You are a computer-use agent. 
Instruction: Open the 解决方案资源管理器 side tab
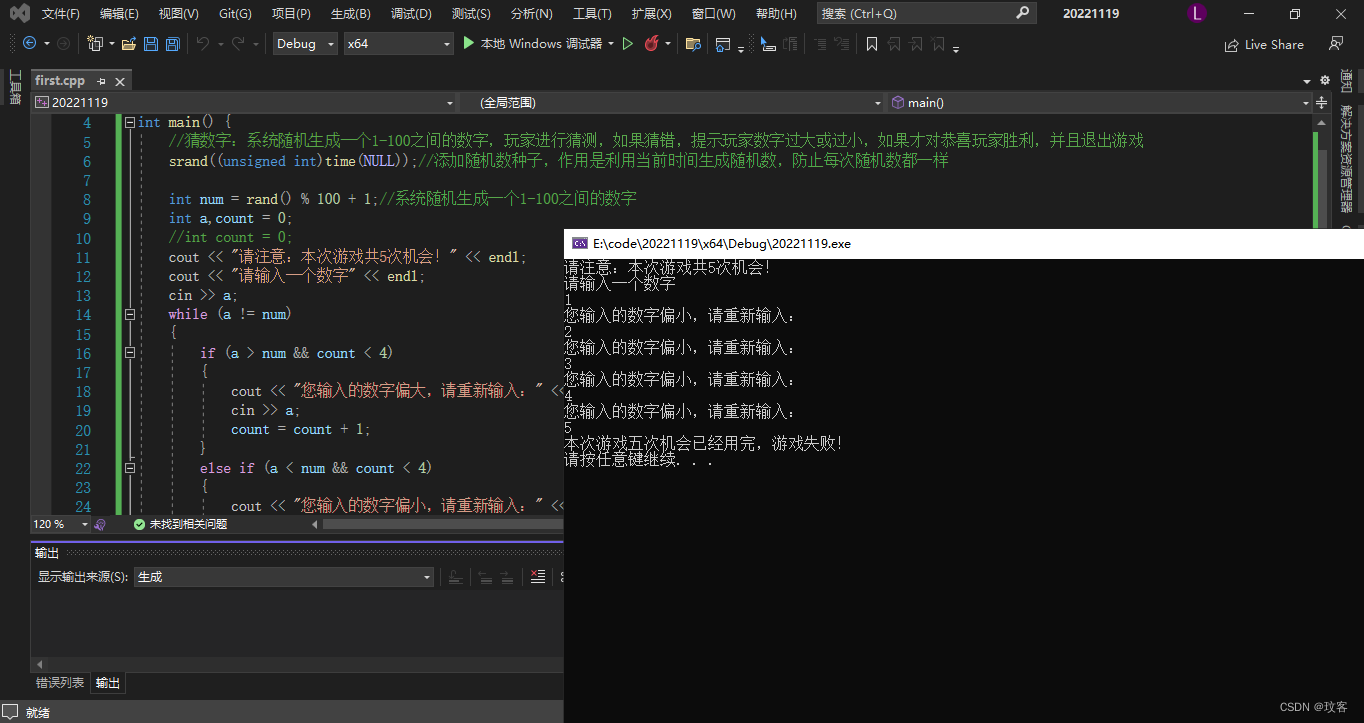click(1347, 158)
